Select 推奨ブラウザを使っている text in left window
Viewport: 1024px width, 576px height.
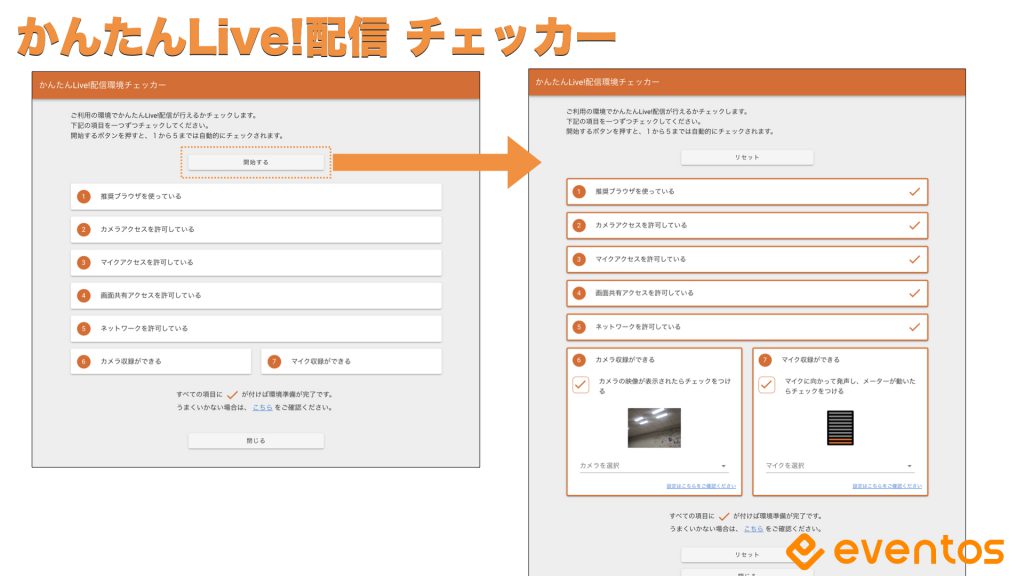click(141, 197)
